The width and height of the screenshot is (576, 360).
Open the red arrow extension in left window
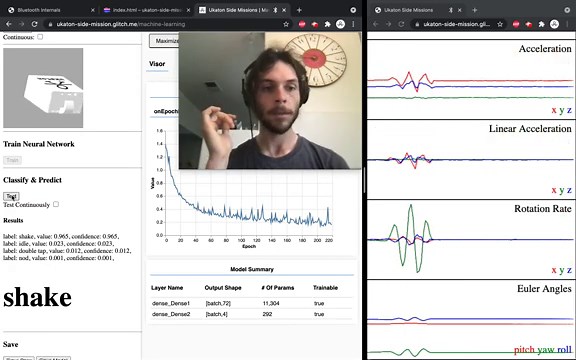coord(315,24)
